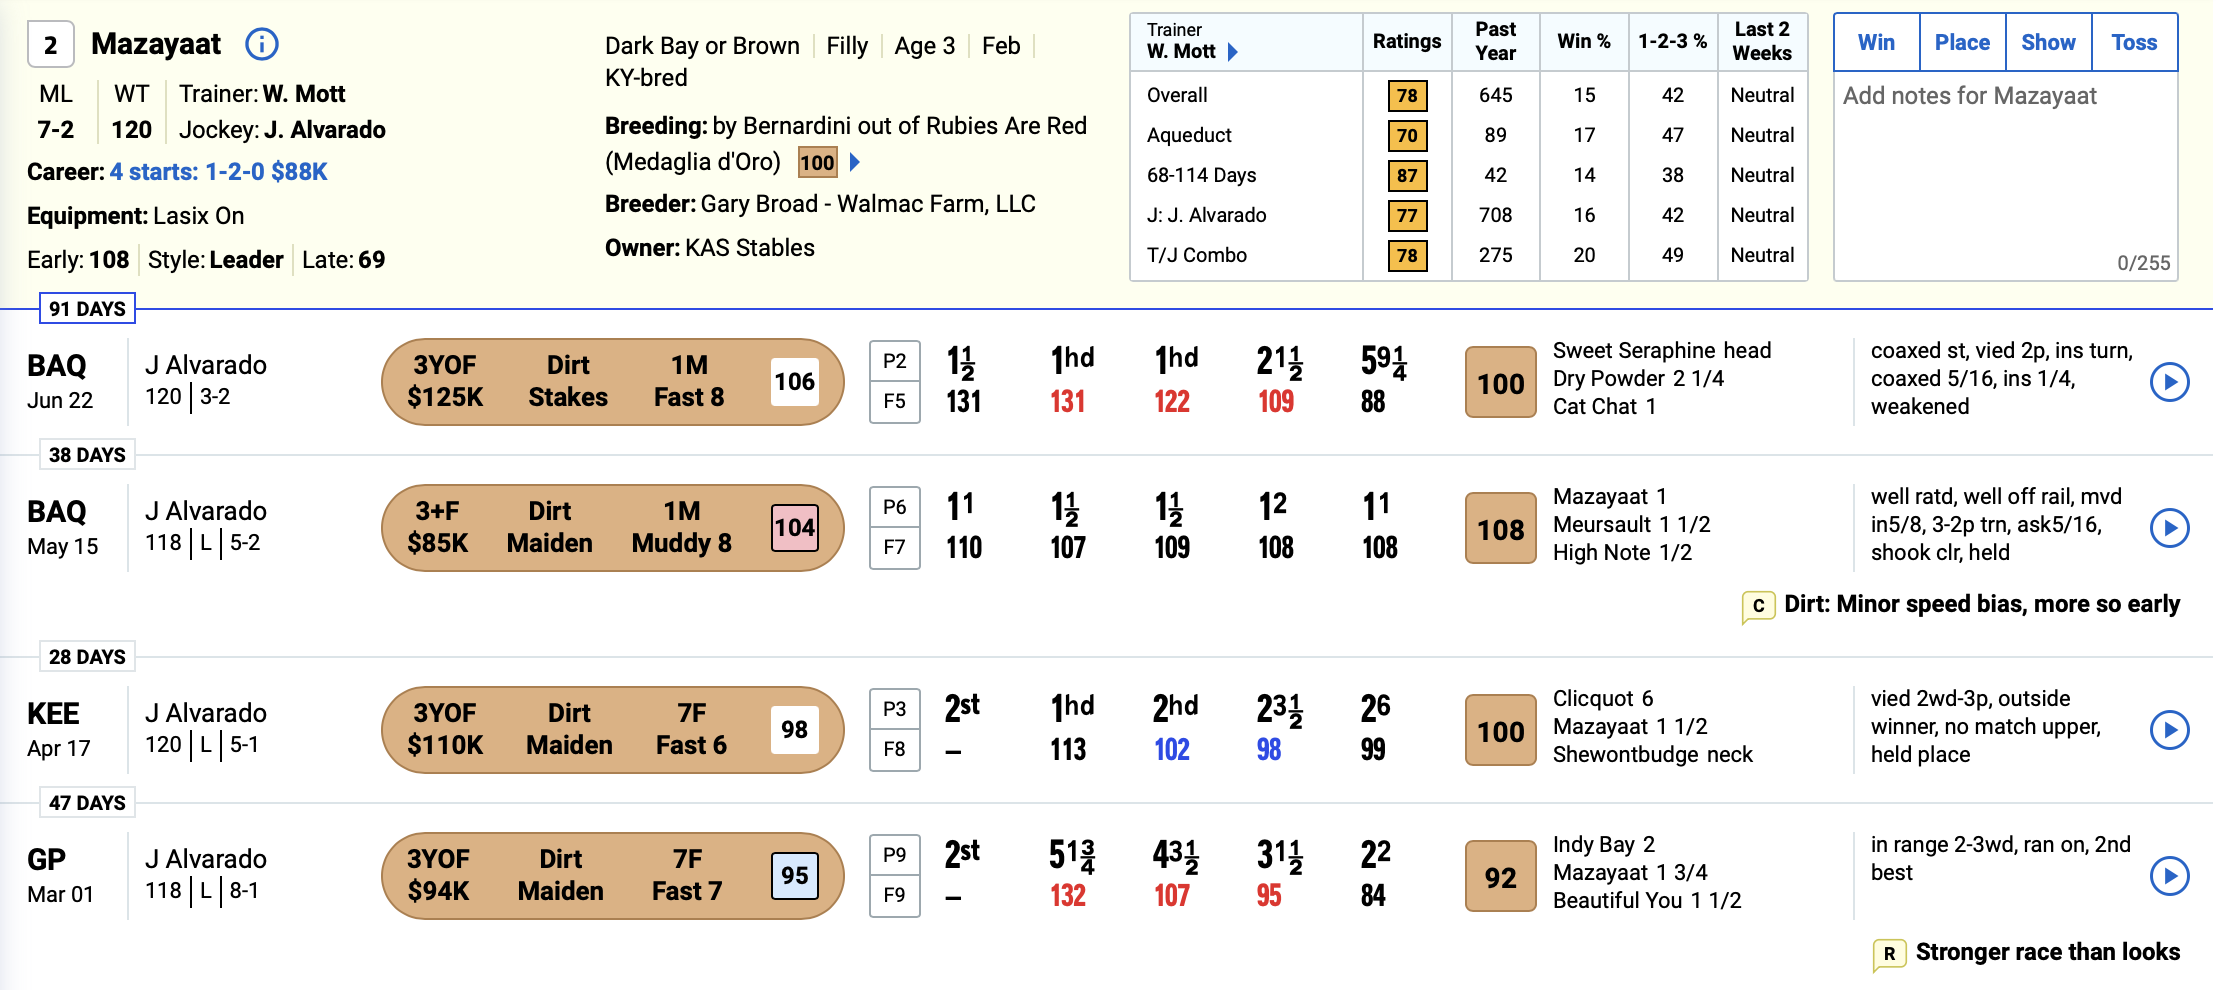This screenshot has width=2226, height=990.
Task: Toss Mazayaat from contention
Action: click(x=2134, y=43)
